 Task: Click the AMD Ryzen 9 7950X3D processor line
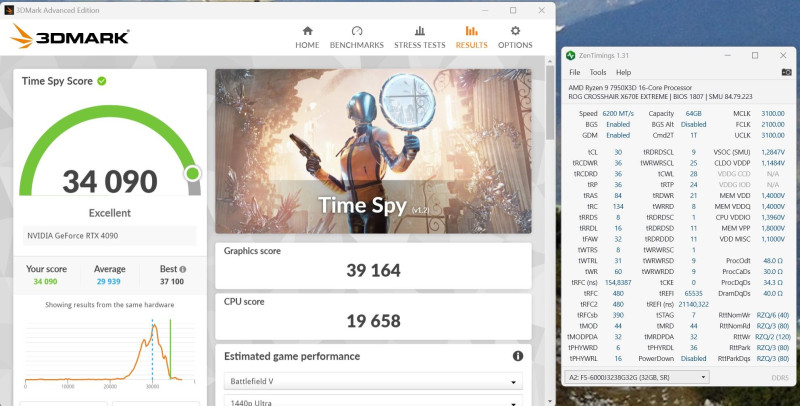coord(630,88)
